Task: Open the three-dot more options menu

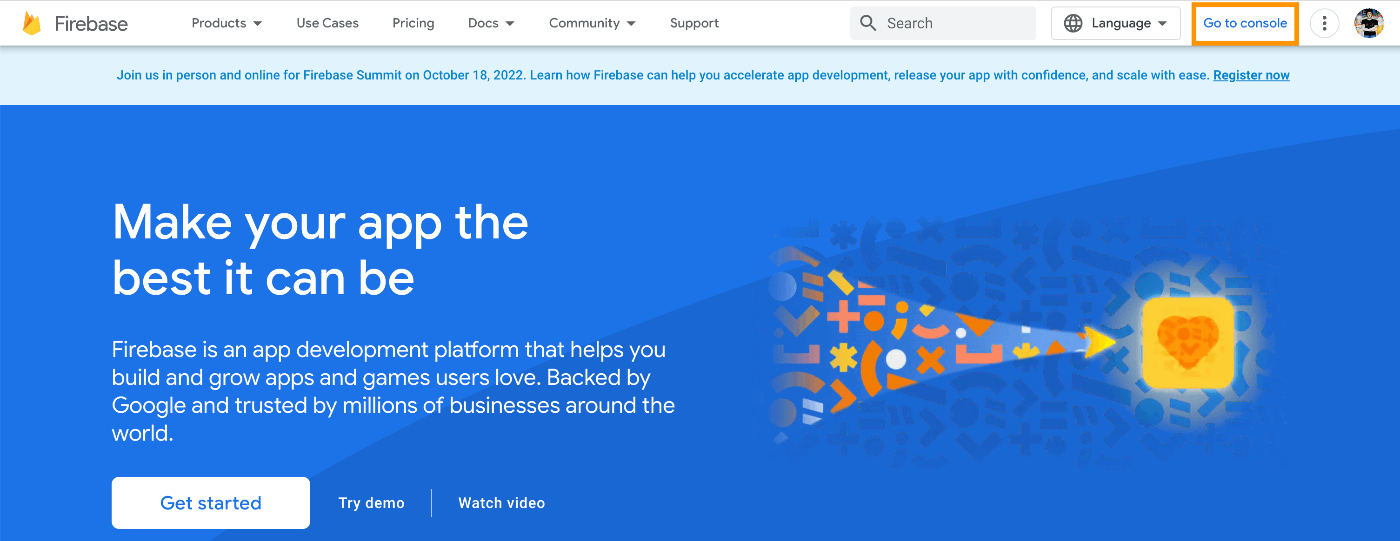Action: click(1324, 23)
